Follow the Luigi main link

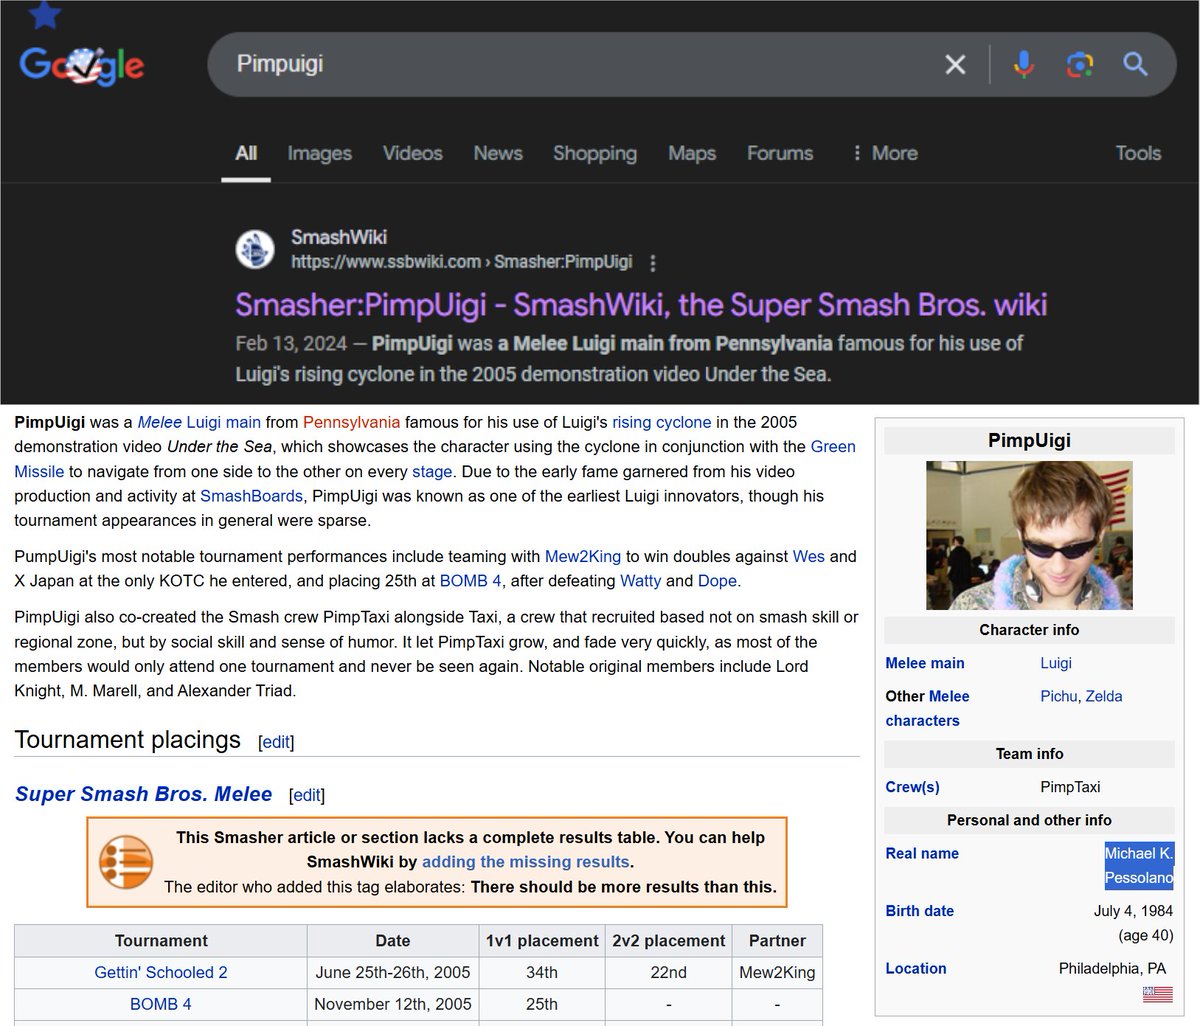(x=224, y=422)
